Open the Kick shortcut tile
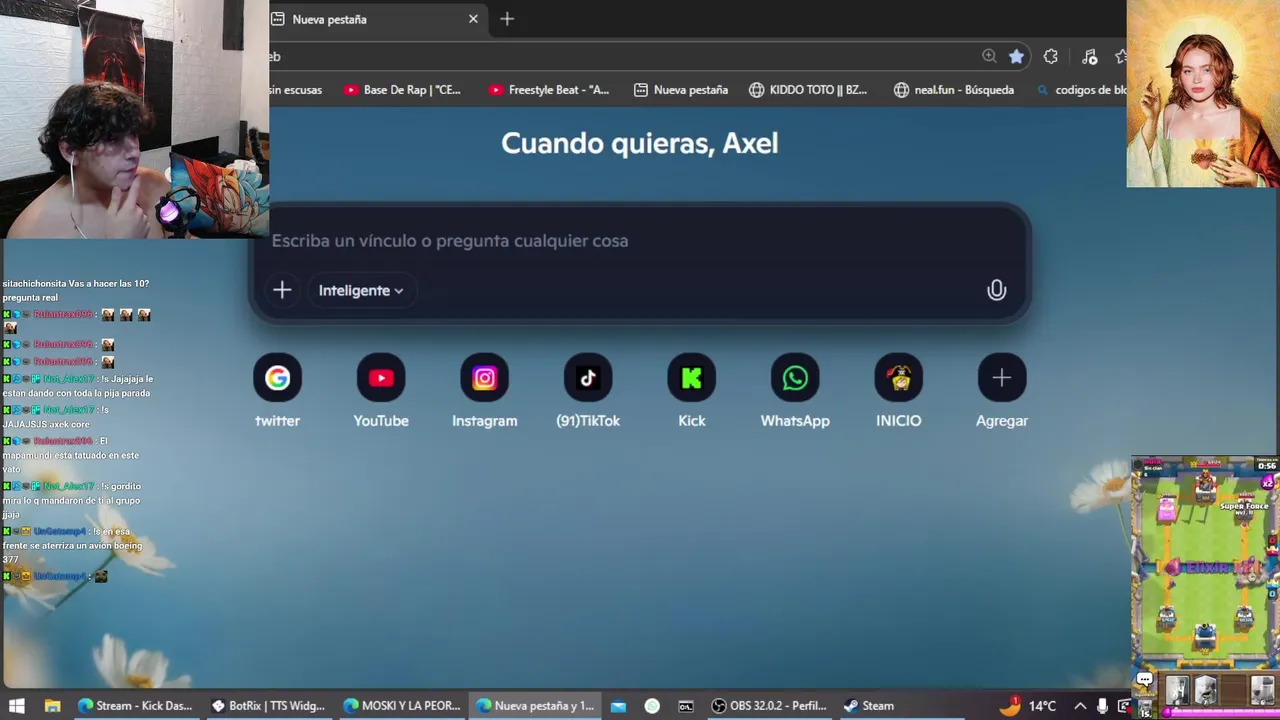Viewport: 1280px width, 720px height. click(692, 391)
